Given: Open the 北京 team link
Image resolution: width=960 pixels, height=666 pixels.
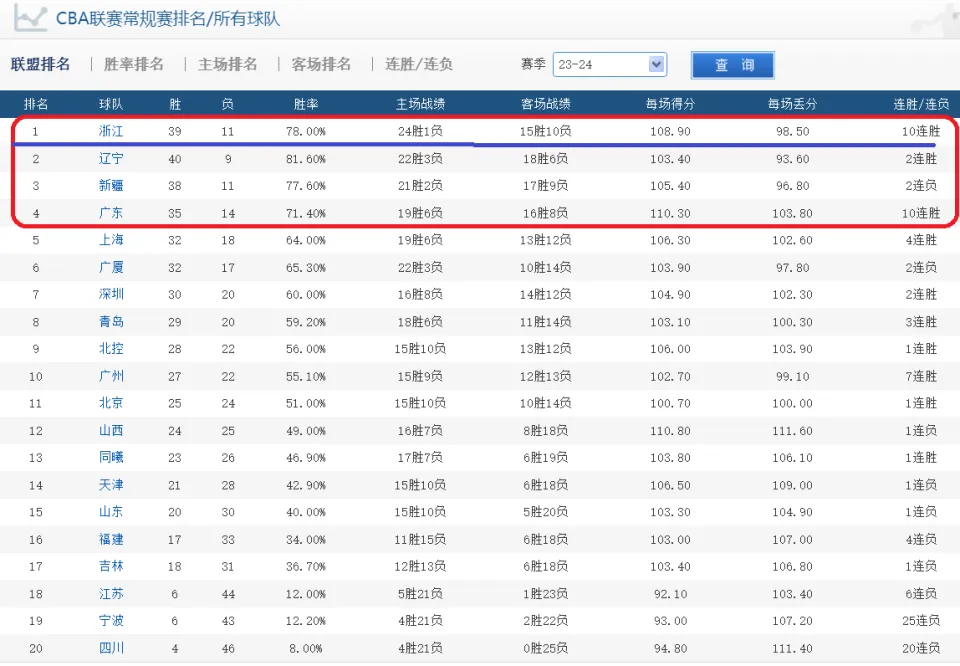Looking at the screenshot, I should click(x=111, y=403).
